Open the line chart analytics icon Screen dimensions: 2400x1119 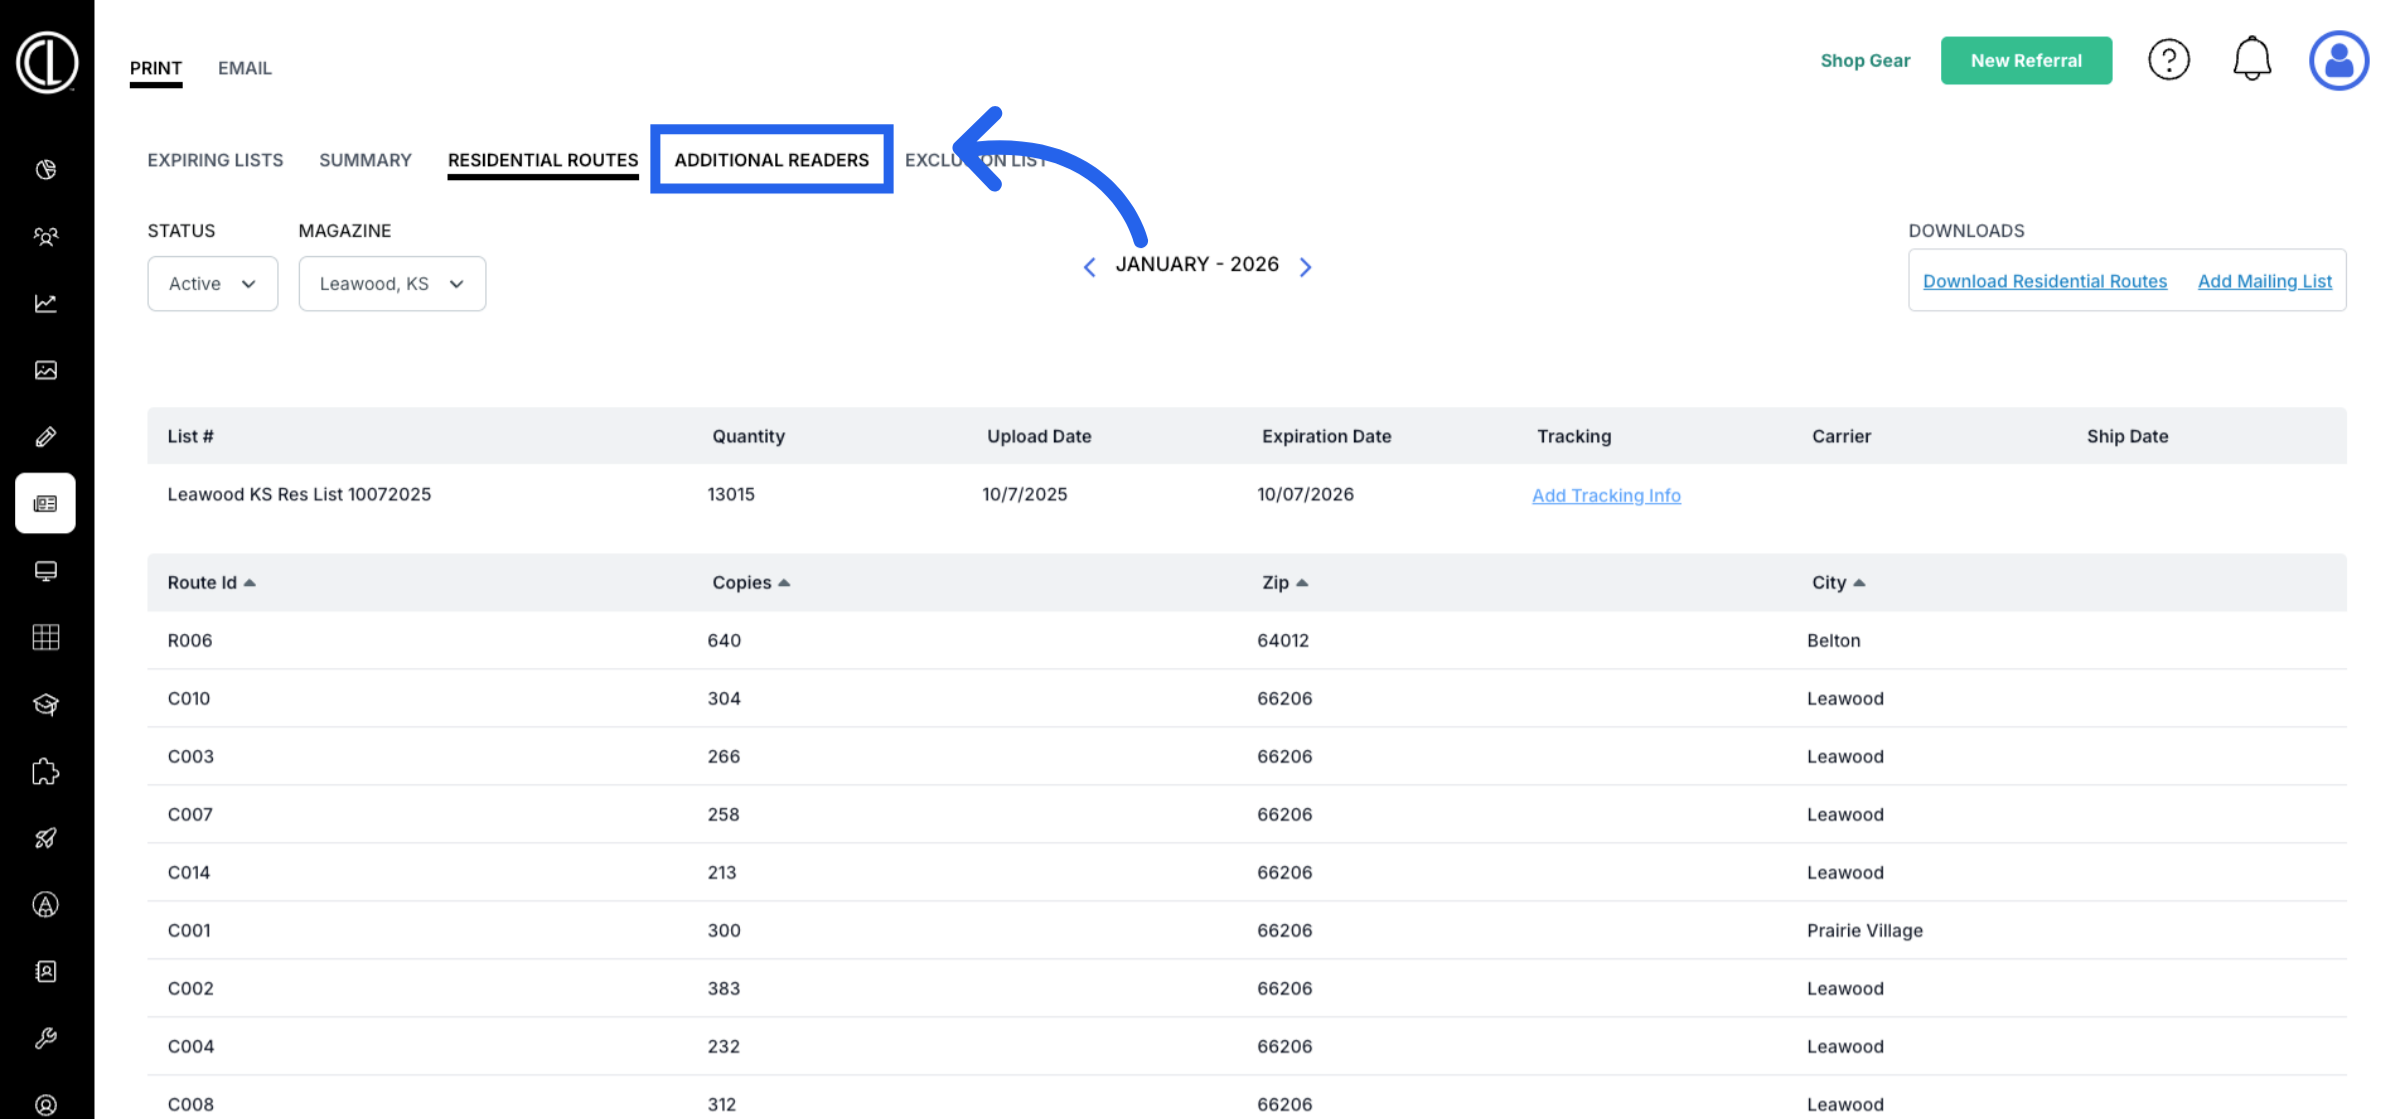[x=46, y=304]
